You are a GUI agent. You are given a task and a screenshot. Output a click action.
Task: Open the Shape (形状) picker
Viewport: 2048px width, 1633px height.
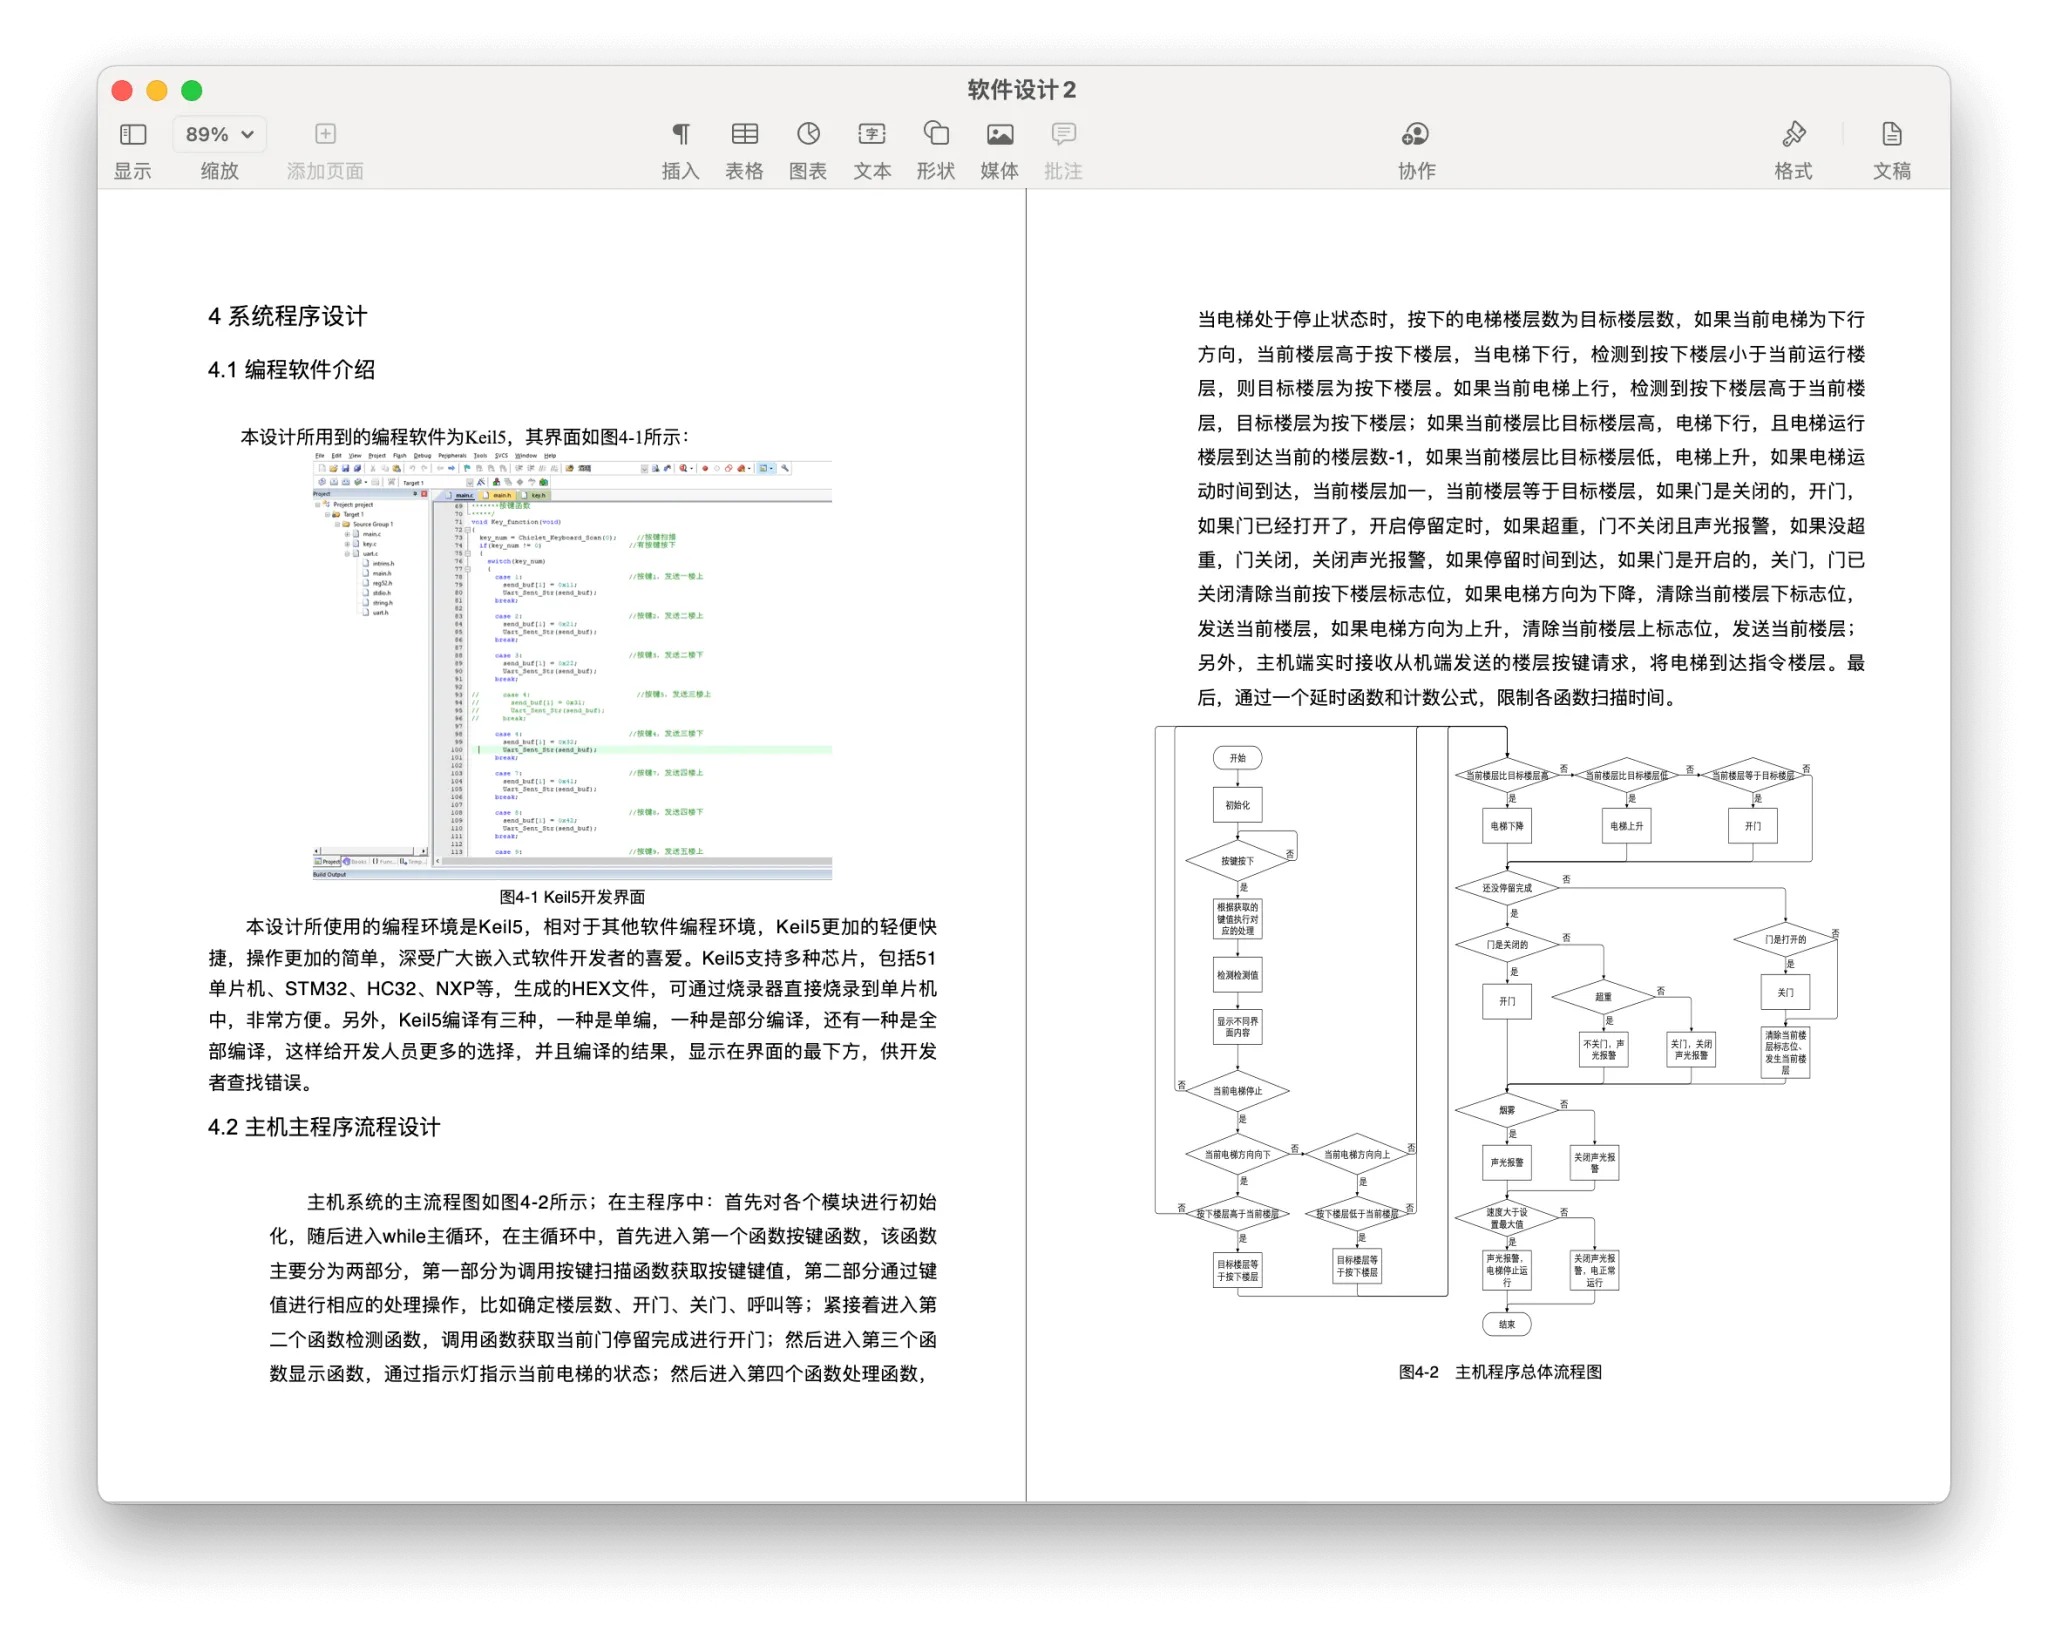click(x=936, y=134)
